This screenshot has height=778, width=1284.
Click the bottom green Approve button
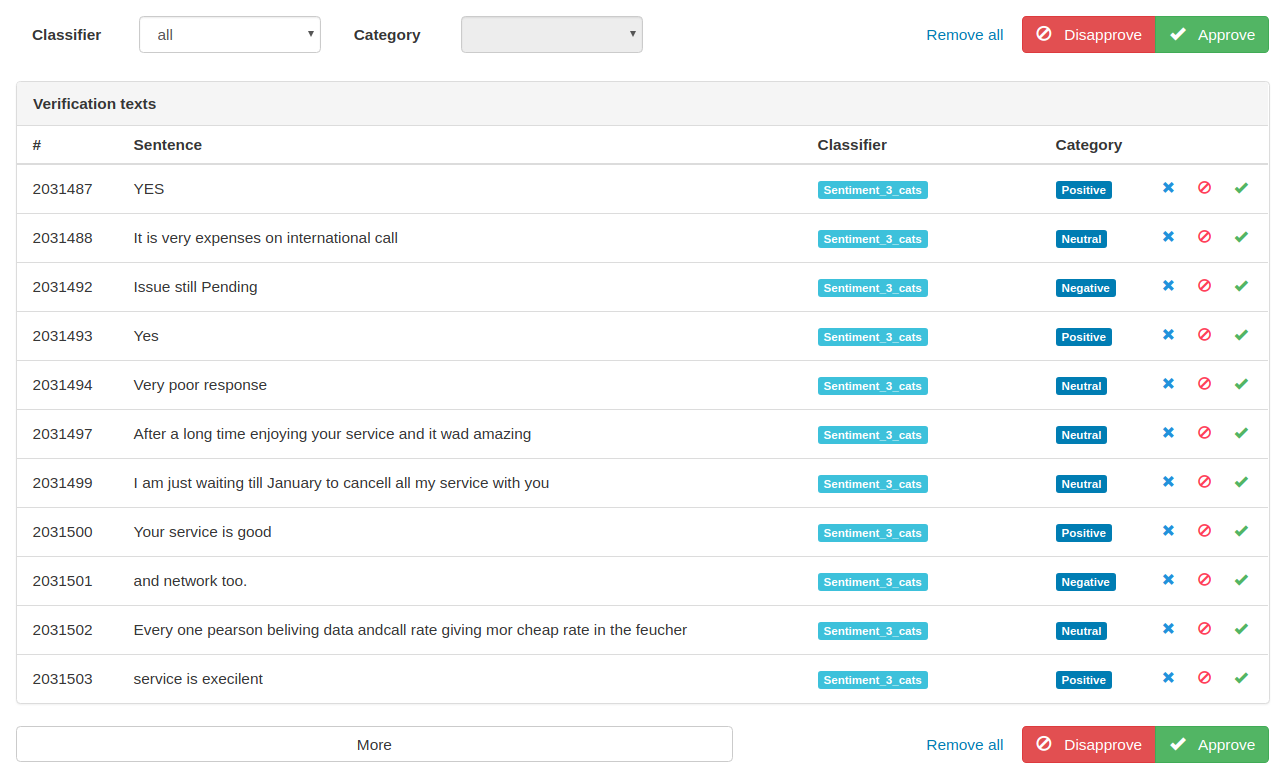pyautogui.click(x=1212, y=744)
